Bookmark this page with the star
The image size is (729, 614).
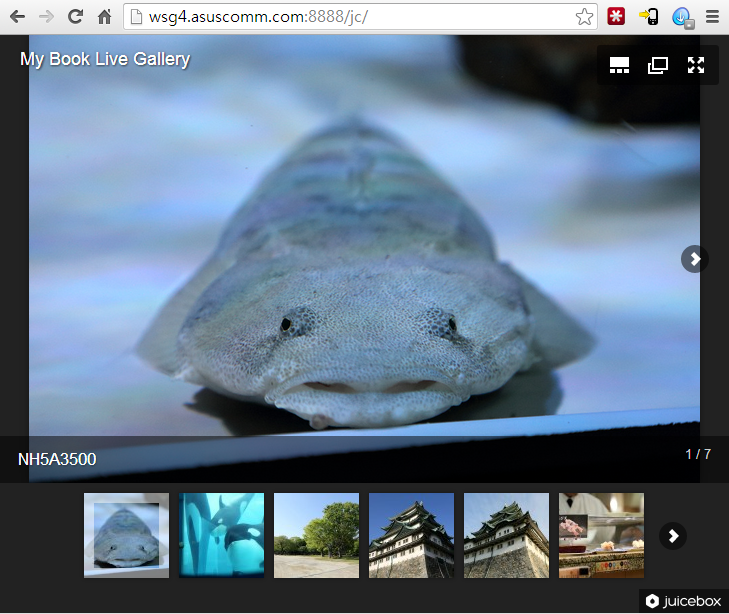pos(584,17)
